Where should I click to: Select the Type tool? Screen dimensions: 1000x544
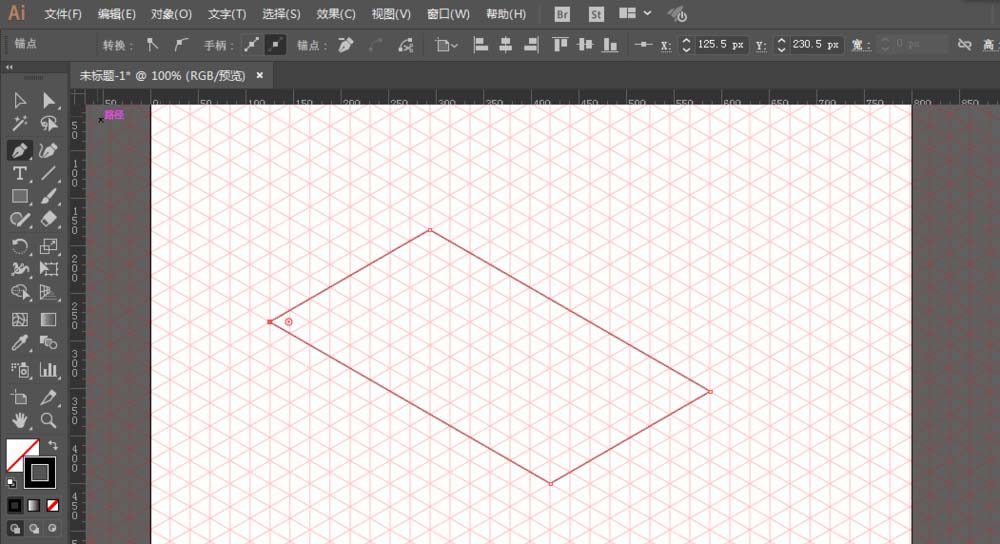coord(19,173)
